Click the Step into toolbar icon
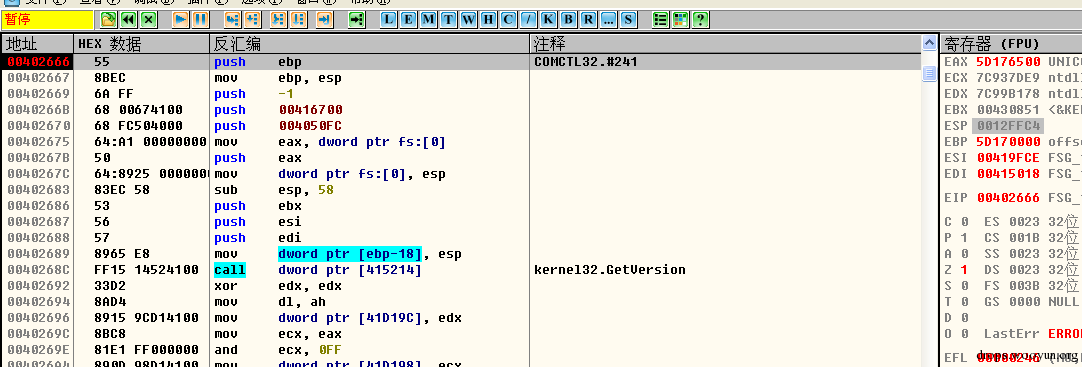This screenshot has height=367, width=1082. pos(233,19)
